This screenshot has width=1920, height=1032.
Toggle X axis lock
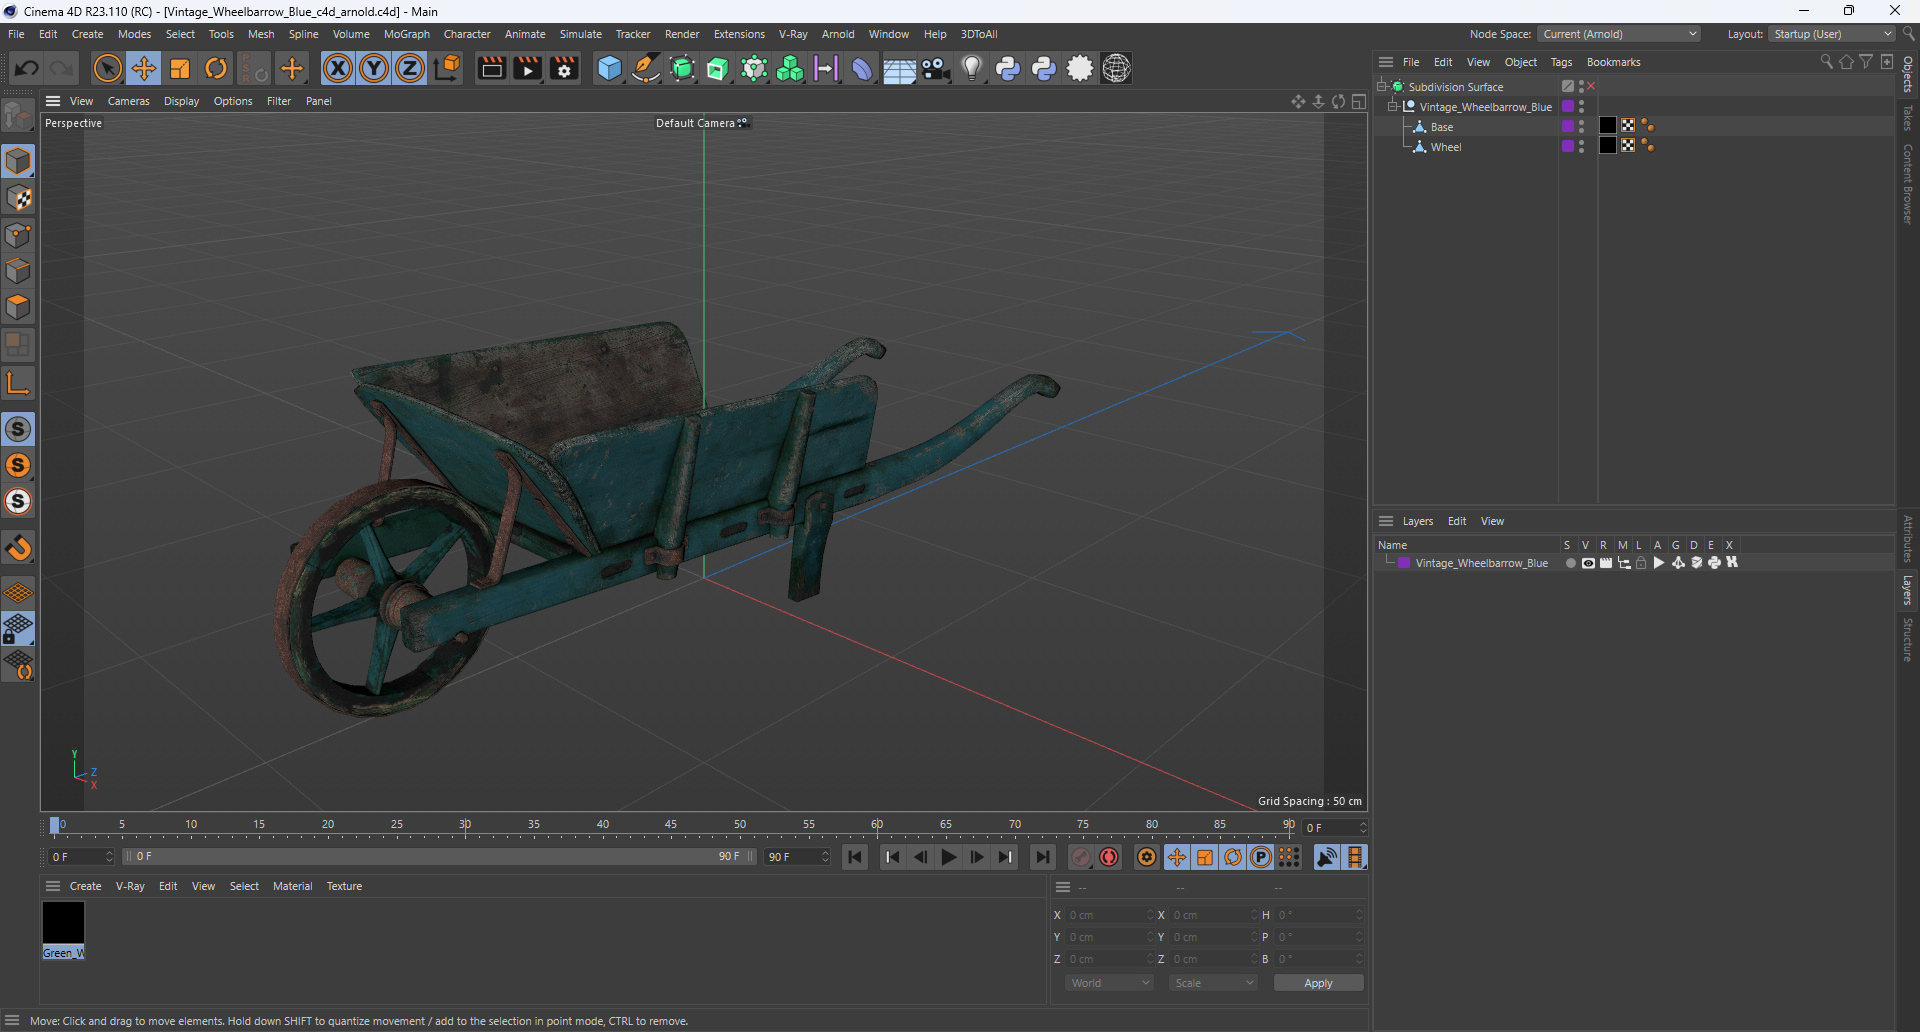[338, 68]
